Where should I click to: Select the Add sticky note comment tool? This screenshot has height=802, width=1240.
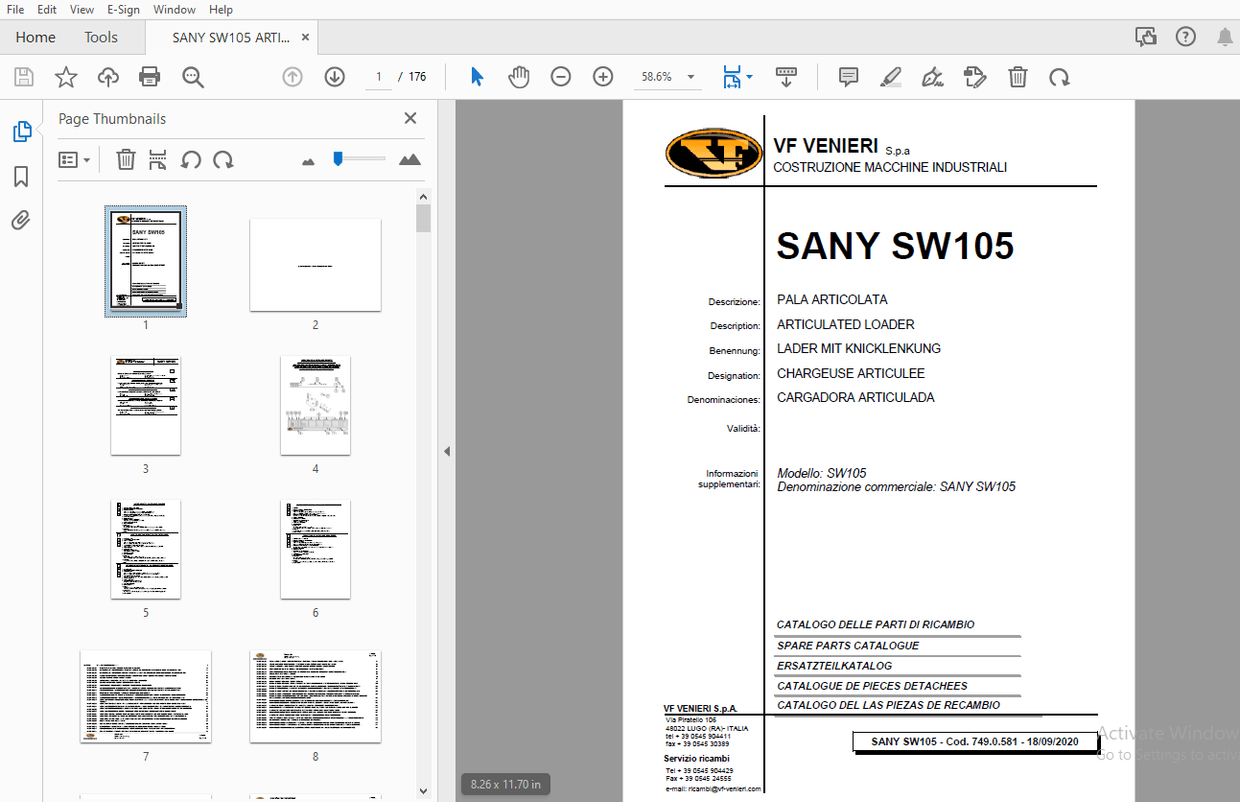848,77
